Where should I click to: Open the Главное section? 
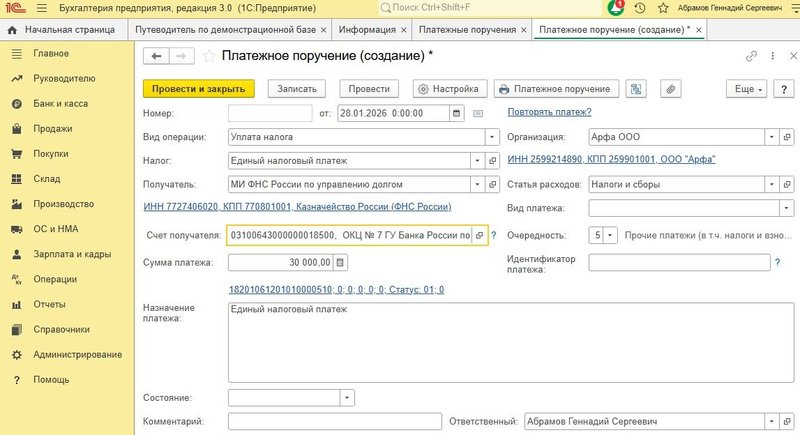coord(51,54)
